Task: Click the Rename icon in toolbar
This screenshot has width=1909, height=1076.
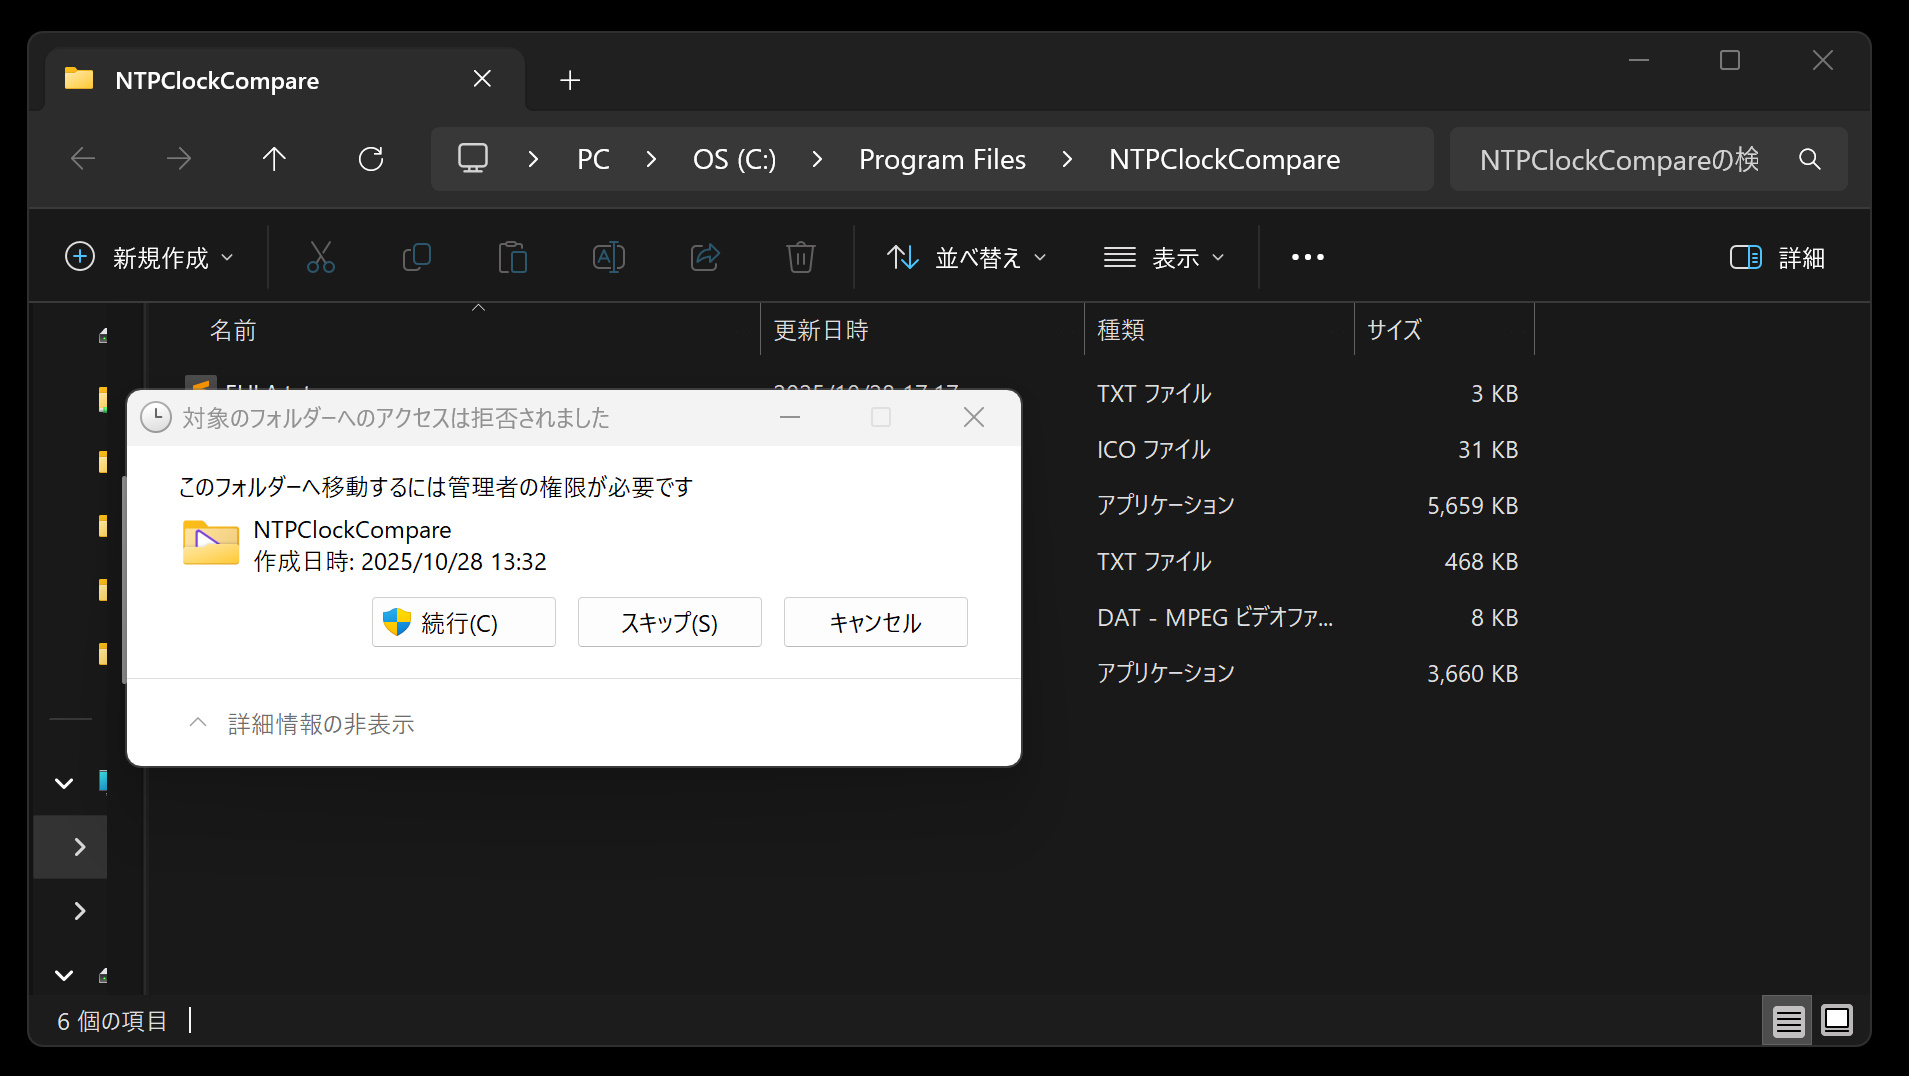Action: pos(608,257)
